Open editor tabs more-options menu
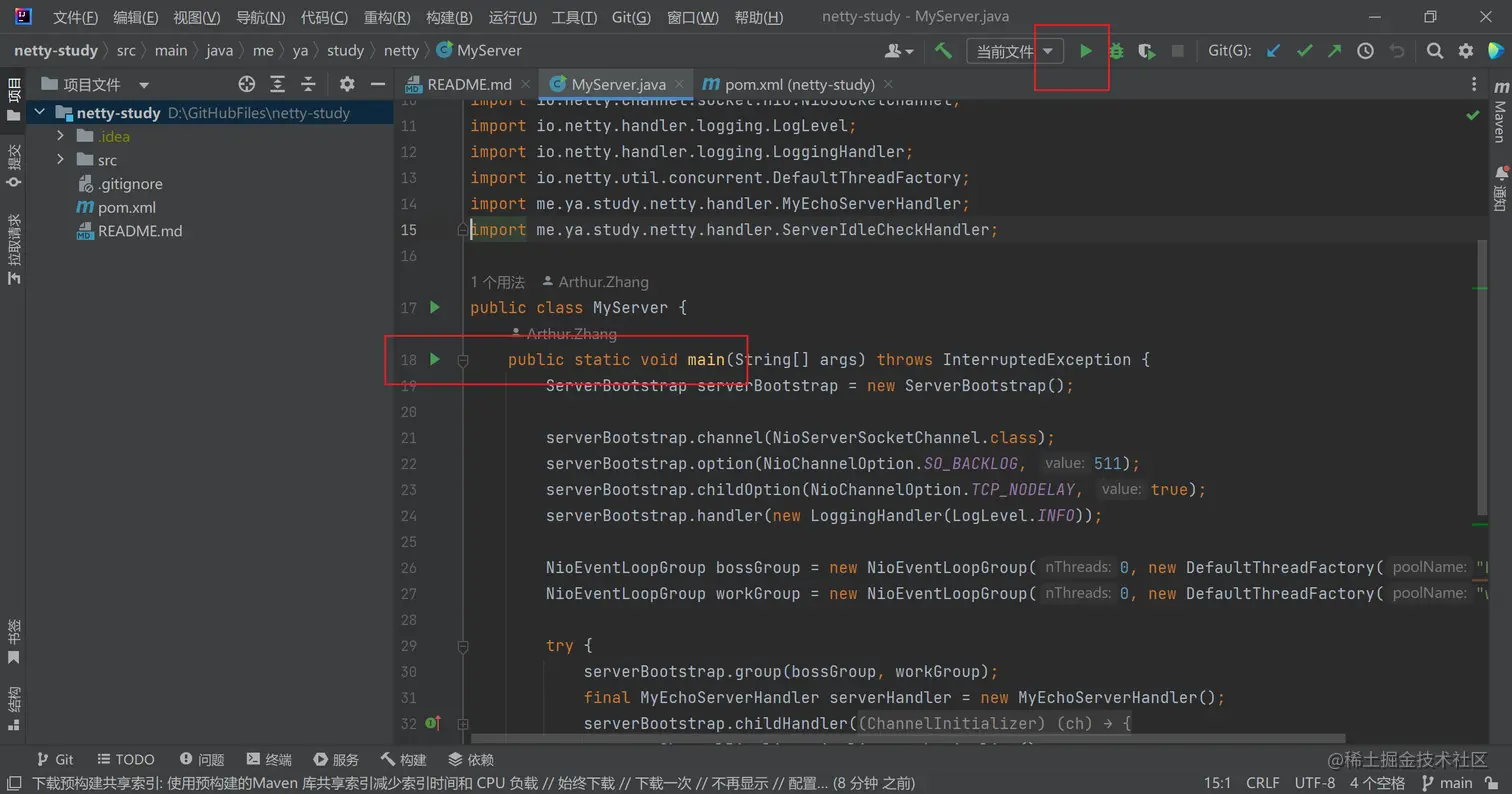Screen dimensions: 1512x794 click(x=1474, y=85)
